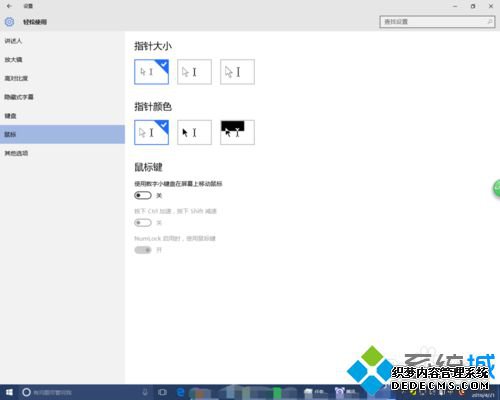Click the Cortana circle icon on the taskbar
This screenshot has width=500, height=400.
[x=26, y=392]
